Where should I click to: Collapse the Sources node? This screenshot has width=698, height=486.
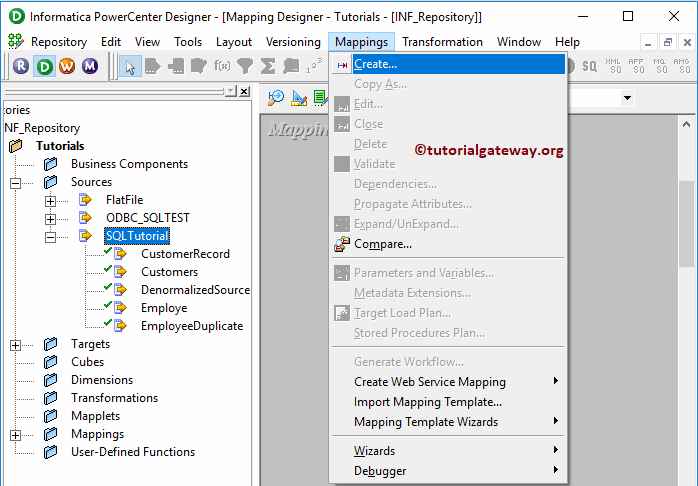click(16, 183)
